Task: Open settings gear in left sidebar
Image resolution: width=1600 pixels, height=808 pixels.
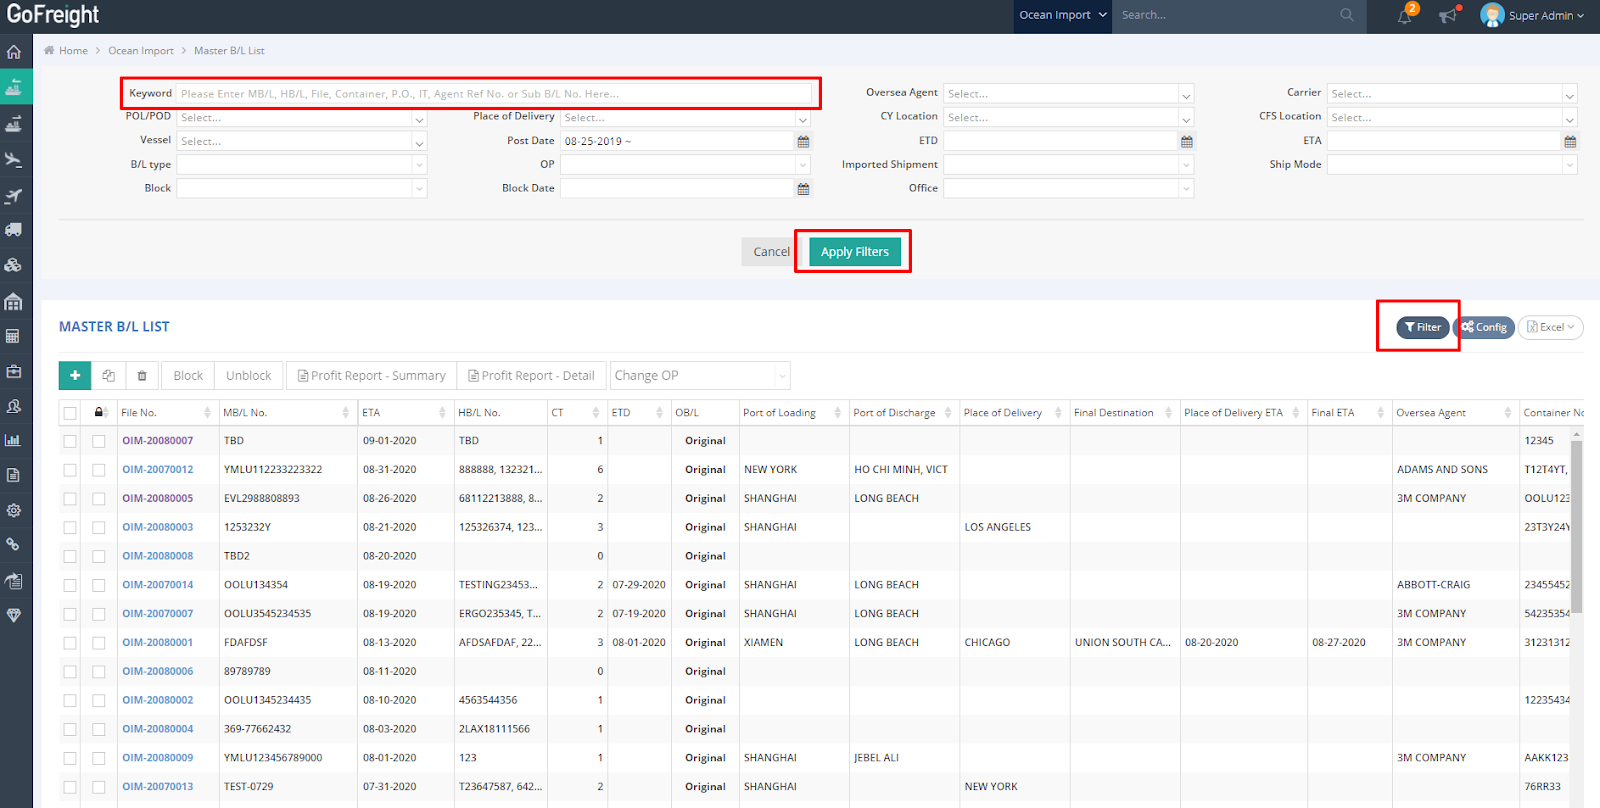Action: pos(14,511)
